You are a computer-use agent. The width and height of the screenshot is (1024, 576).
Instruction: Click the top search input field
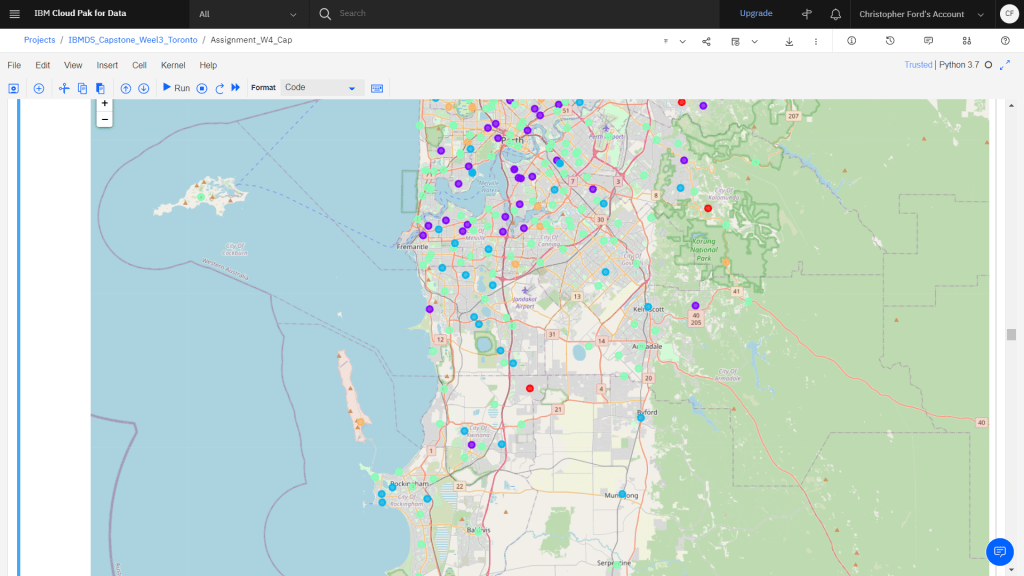[x=520, y=14]
